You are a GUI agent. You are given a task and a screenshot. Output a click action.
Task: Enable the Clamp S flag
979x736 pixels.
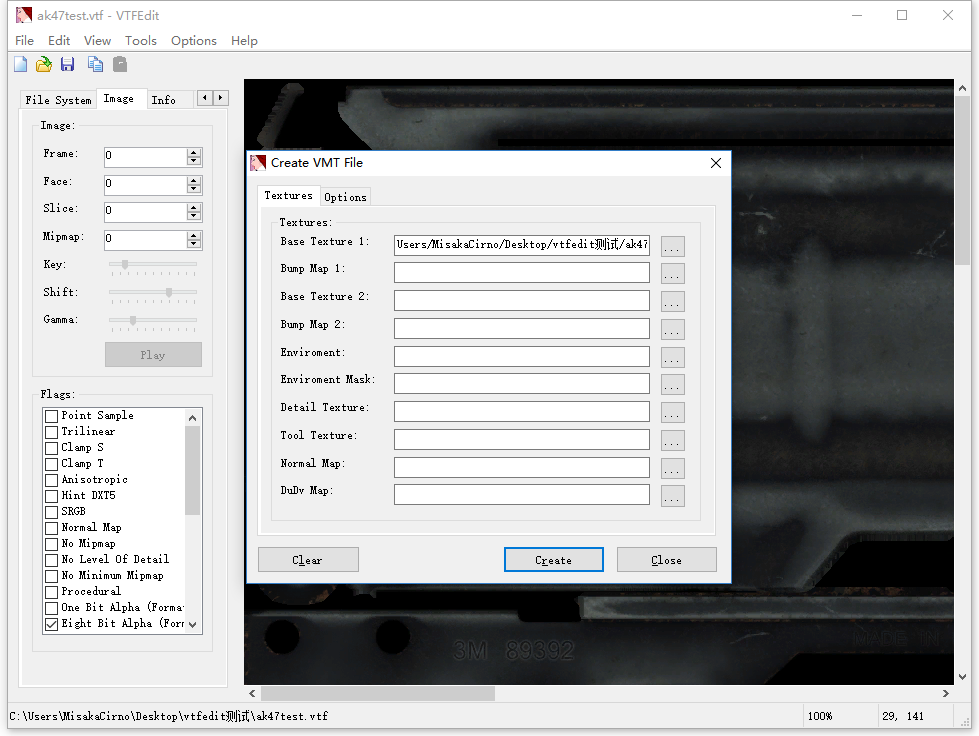point(52,448)
